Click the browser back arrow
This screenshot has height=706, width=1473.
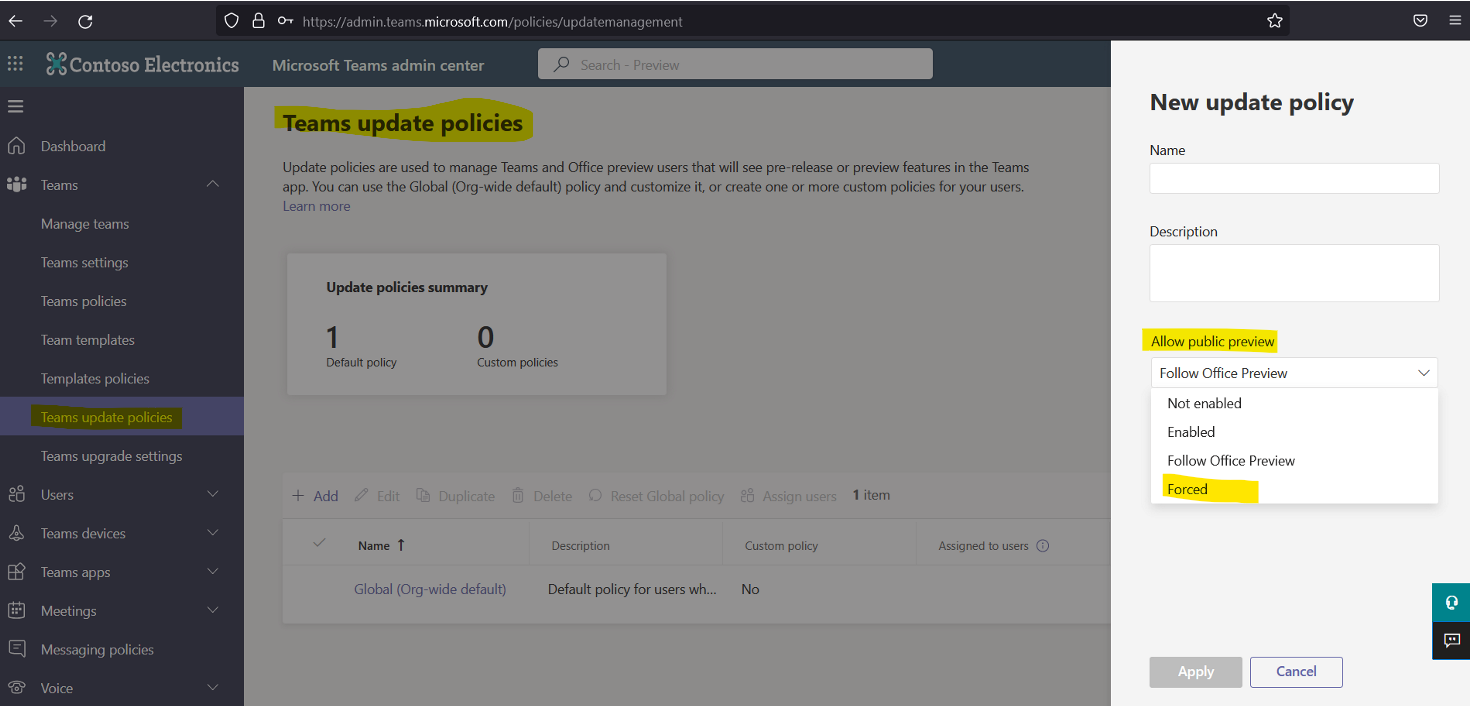[15, 21]
